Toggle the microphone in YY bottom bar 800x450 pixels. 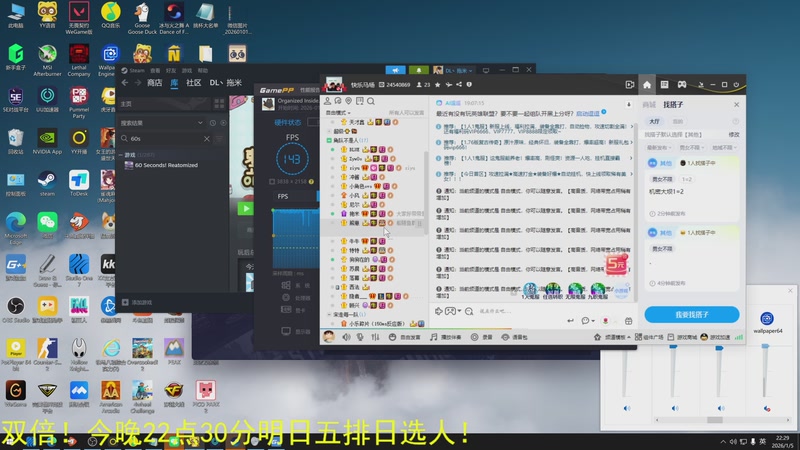(360, 337)
